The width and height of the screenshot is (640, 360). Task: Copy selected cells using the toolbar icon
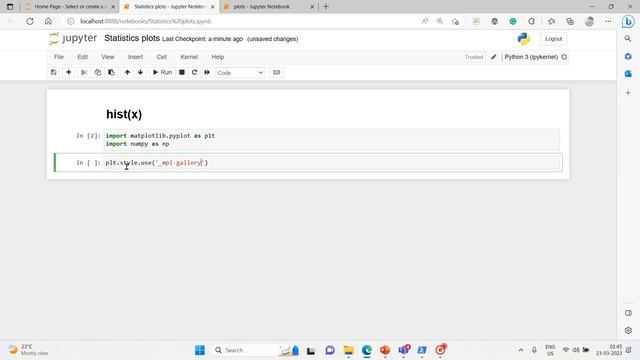pos(98,72)
